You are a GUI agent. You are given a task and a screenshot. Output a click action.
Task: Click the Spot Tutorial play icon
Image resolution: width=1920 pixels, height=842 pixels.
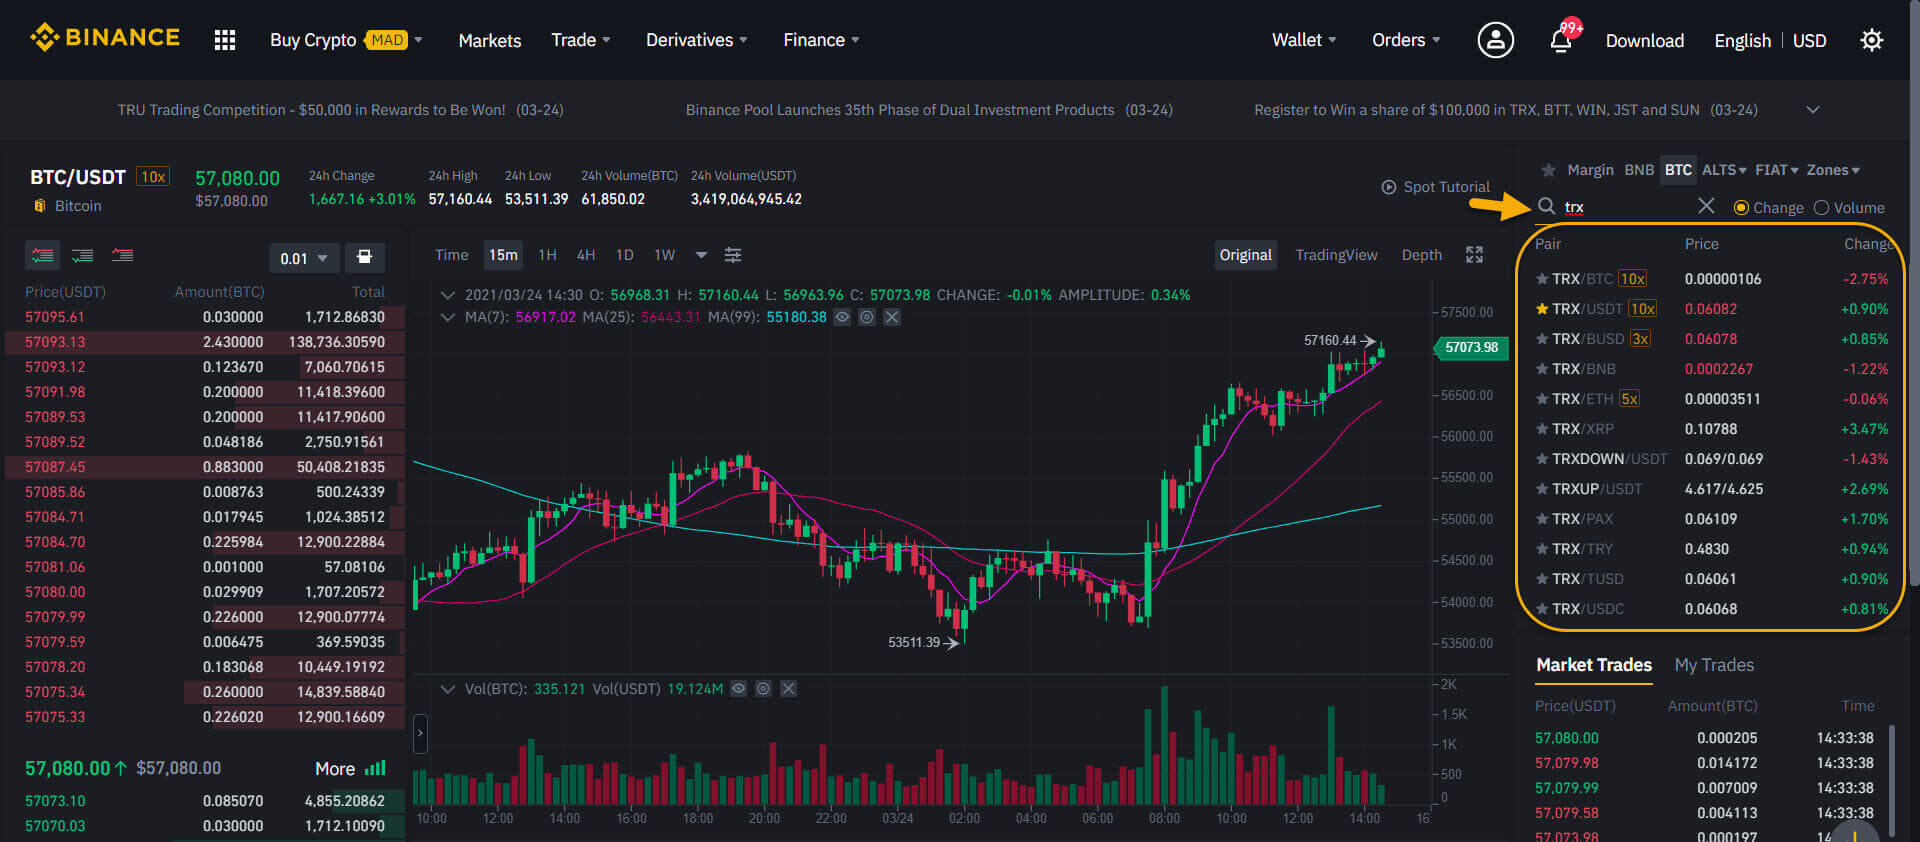pyautogui.click(x=1389, y=187)
